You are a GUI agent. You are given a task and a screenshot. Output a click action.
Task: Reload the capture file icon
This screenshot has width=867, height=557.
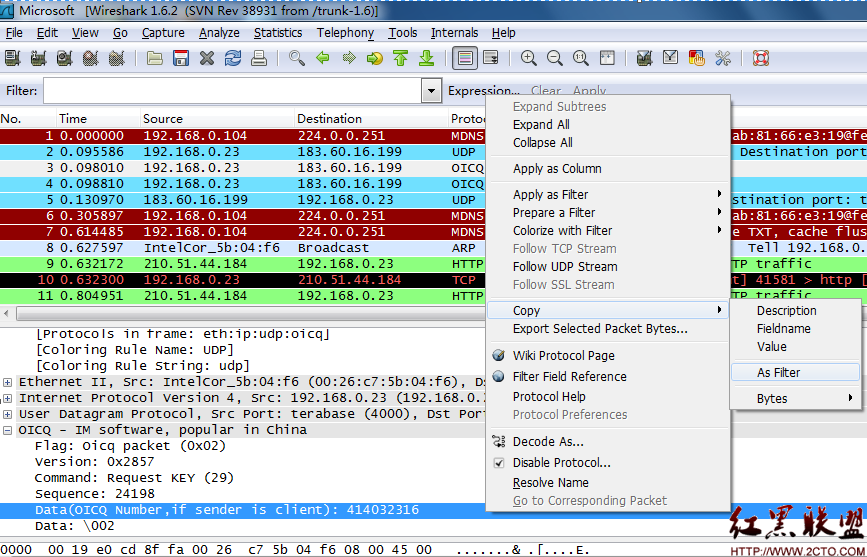tap(233, 58)
